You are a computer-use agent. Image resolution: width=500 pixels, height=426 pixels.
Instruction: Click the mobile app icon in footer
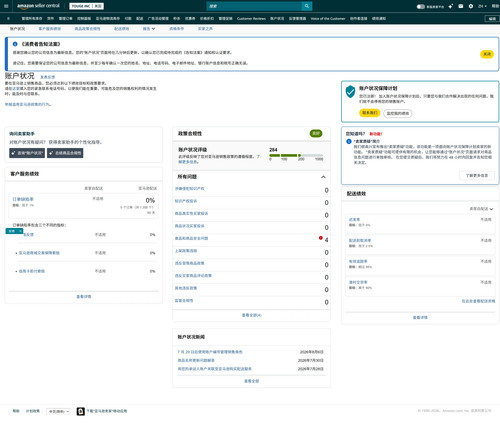tap(81, 411)
